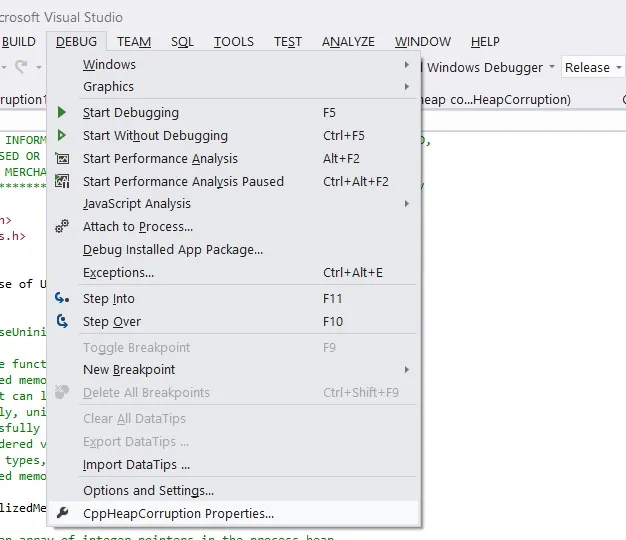Switch to the heap co...HeapCorruption tab
Viewport: 626px width, 540px height.
(495, 99)
